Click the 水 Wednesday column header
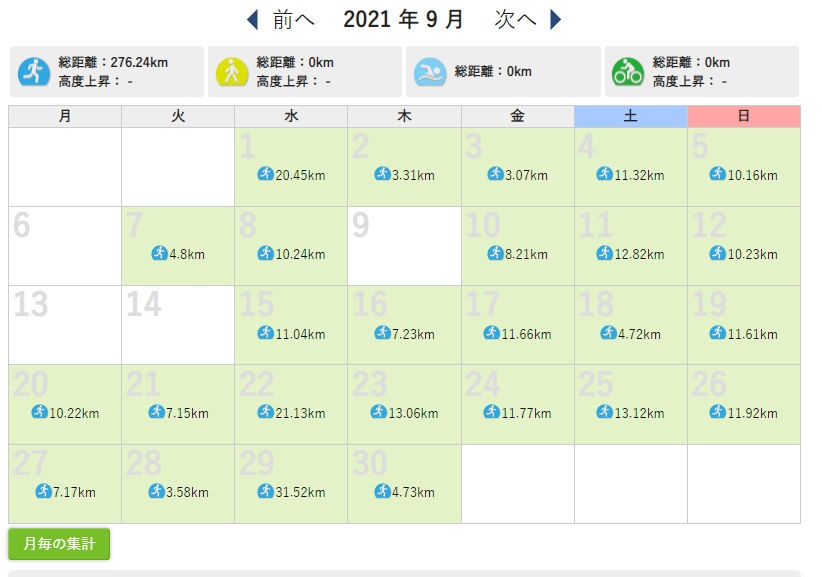This screenshot has width=822, height=577. (x=291, y=116)
